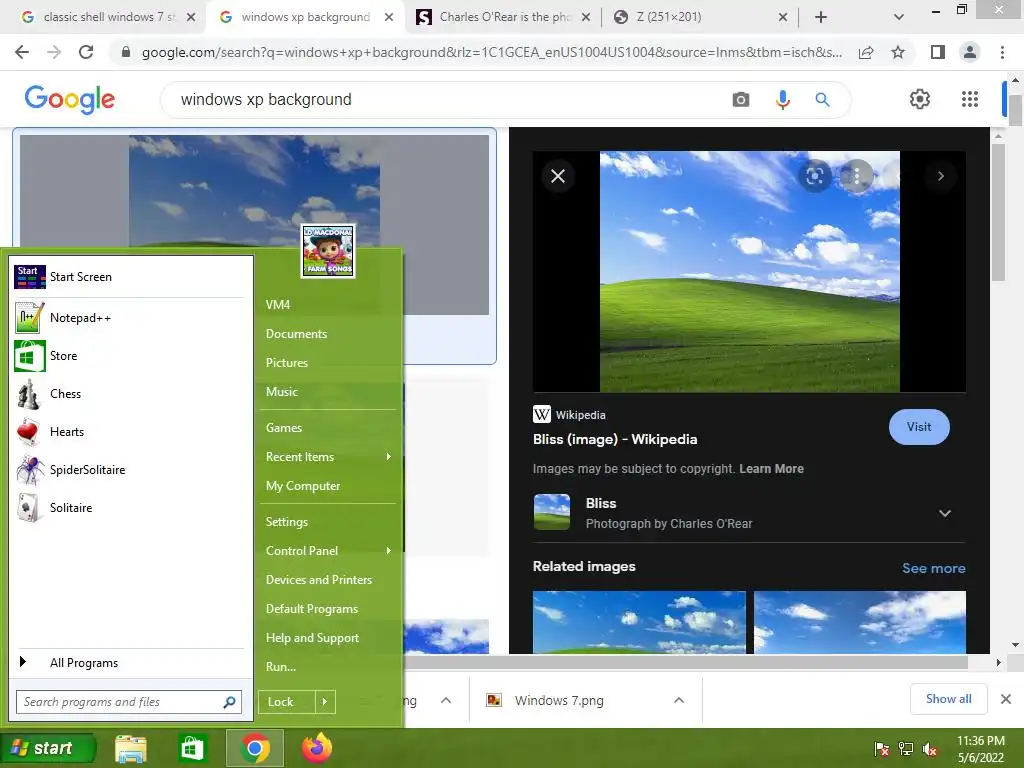Click Google logo to go home
Image resolution: width=1024 pixels, height=768 pixels.
70,99
